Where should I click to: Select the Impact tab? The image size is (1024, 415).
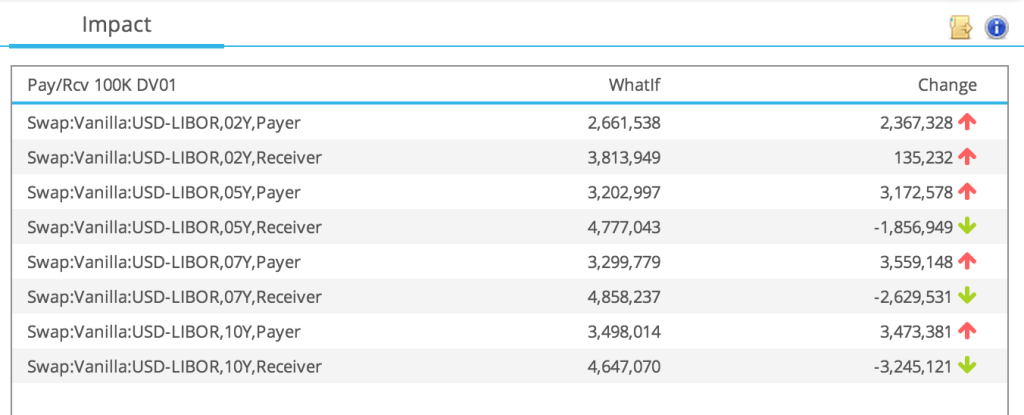[116, 25]
